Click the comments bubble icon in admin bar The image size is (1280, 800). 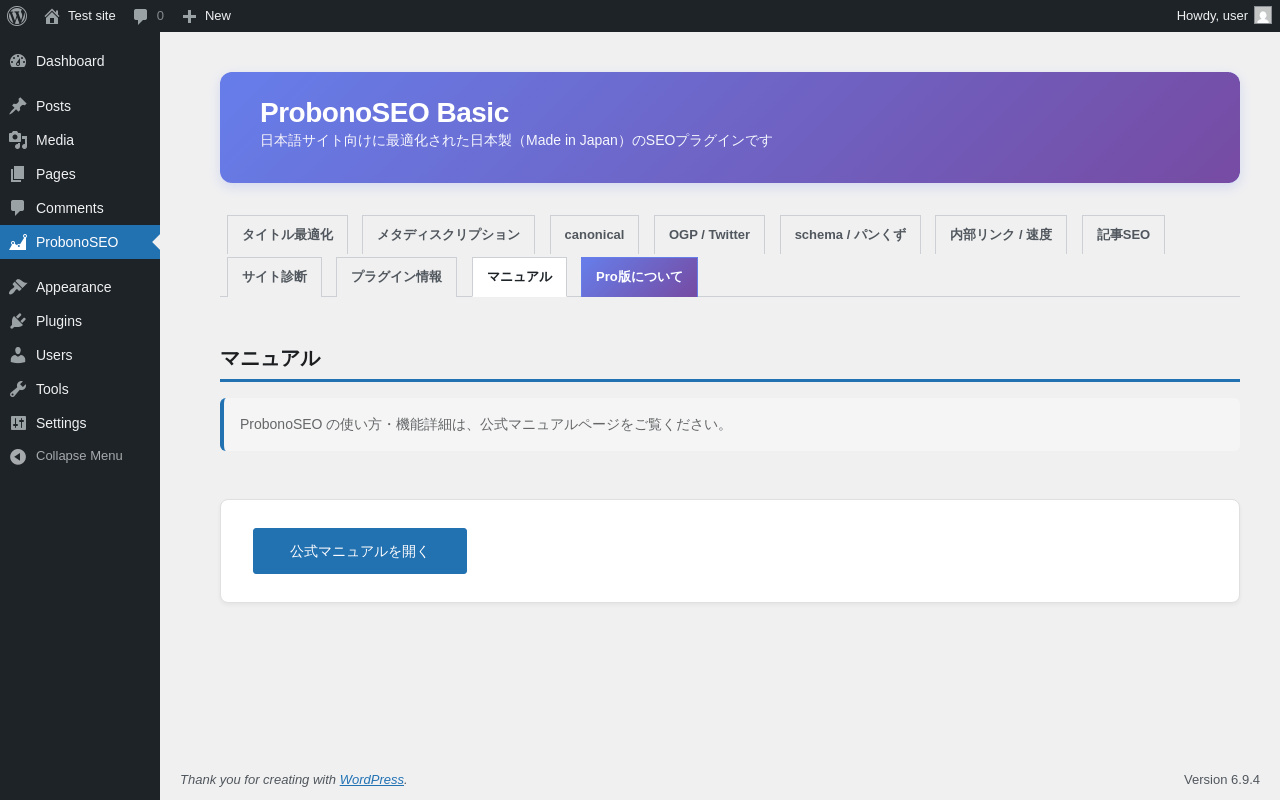[141, 16]
